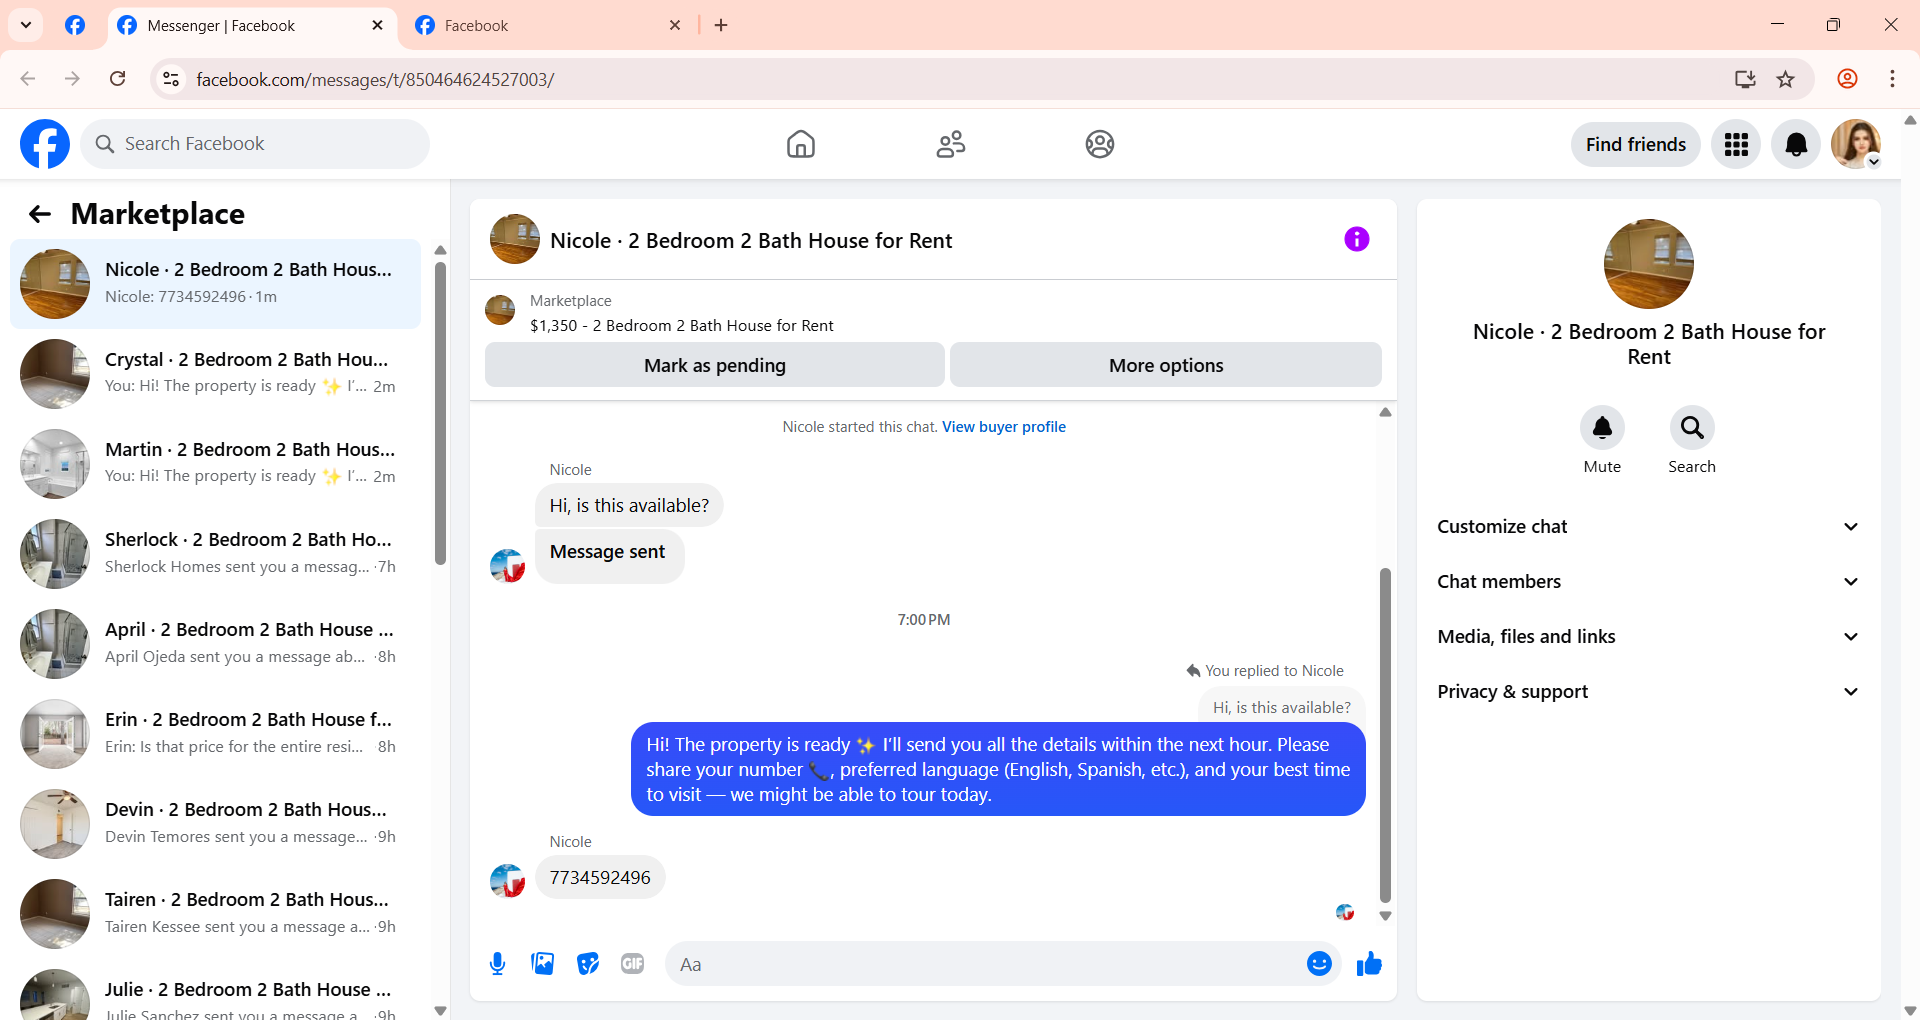
Task: Open Chrome profile icon
Action: click(1848, 79)
